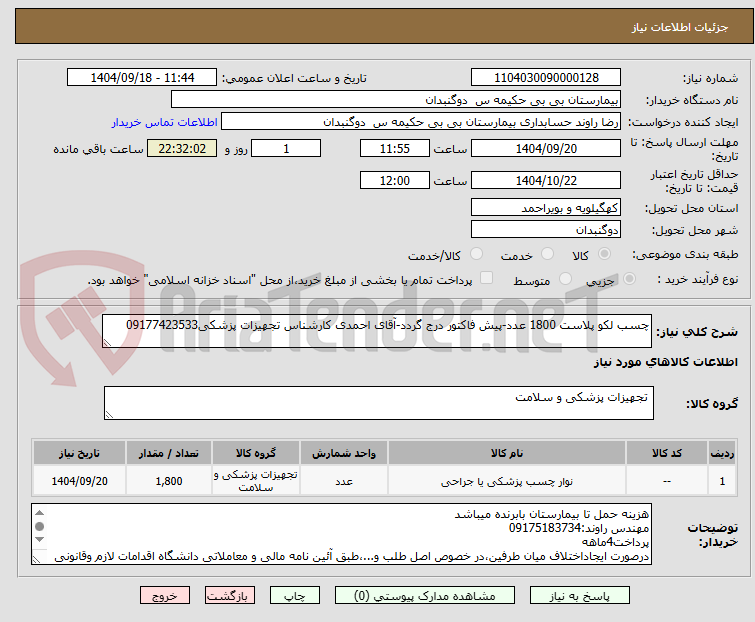Click unit cell عدد
Image resolution: width=755 pixels, height=622 pixels.
click(x=344, y=481)
